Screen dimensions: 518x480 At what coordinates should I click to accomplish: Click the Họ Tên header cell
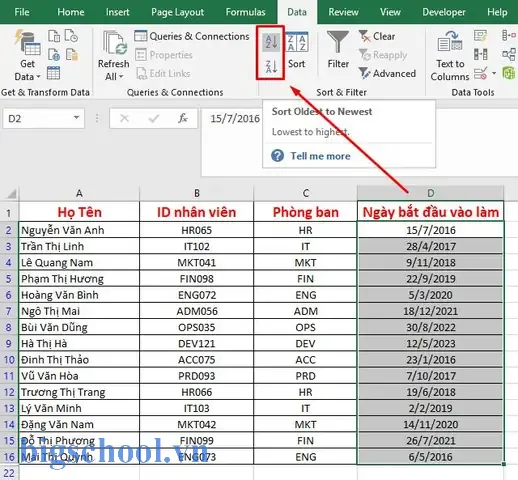pyautogui.click(x=79, y=212)
